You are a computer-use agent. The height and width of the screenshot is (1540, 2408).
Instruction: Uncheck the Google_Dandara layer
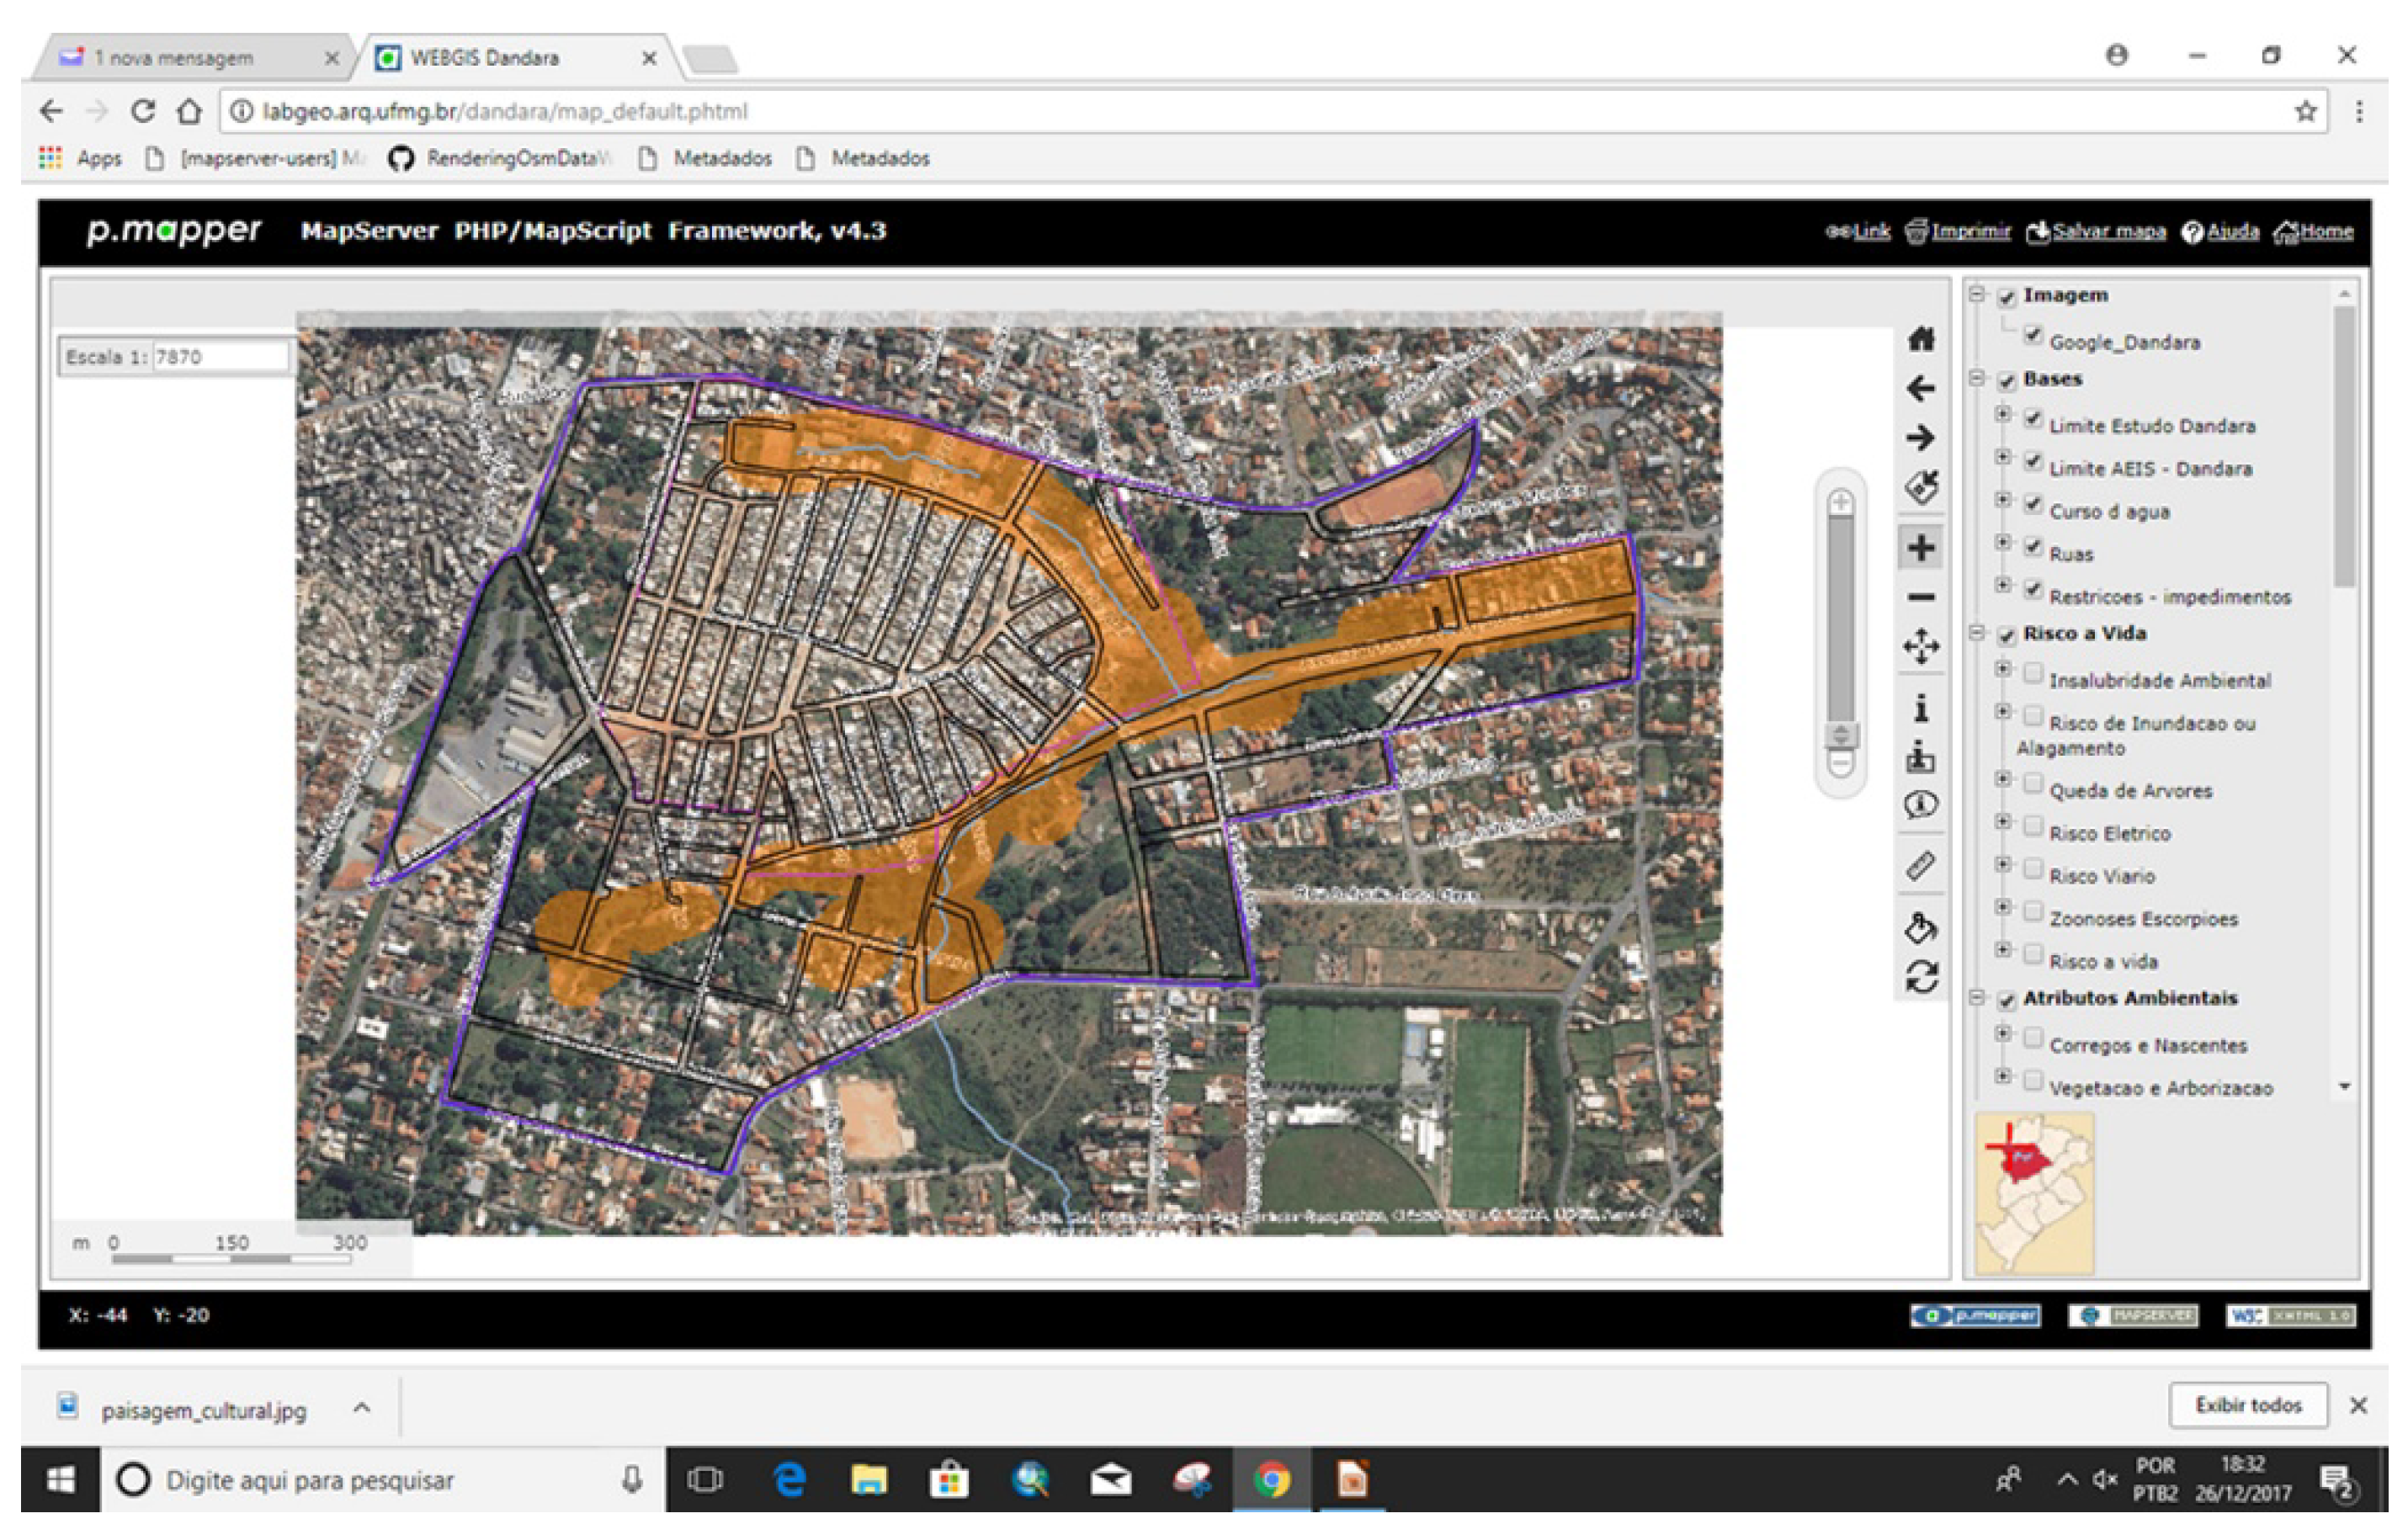click(2032, 336)
